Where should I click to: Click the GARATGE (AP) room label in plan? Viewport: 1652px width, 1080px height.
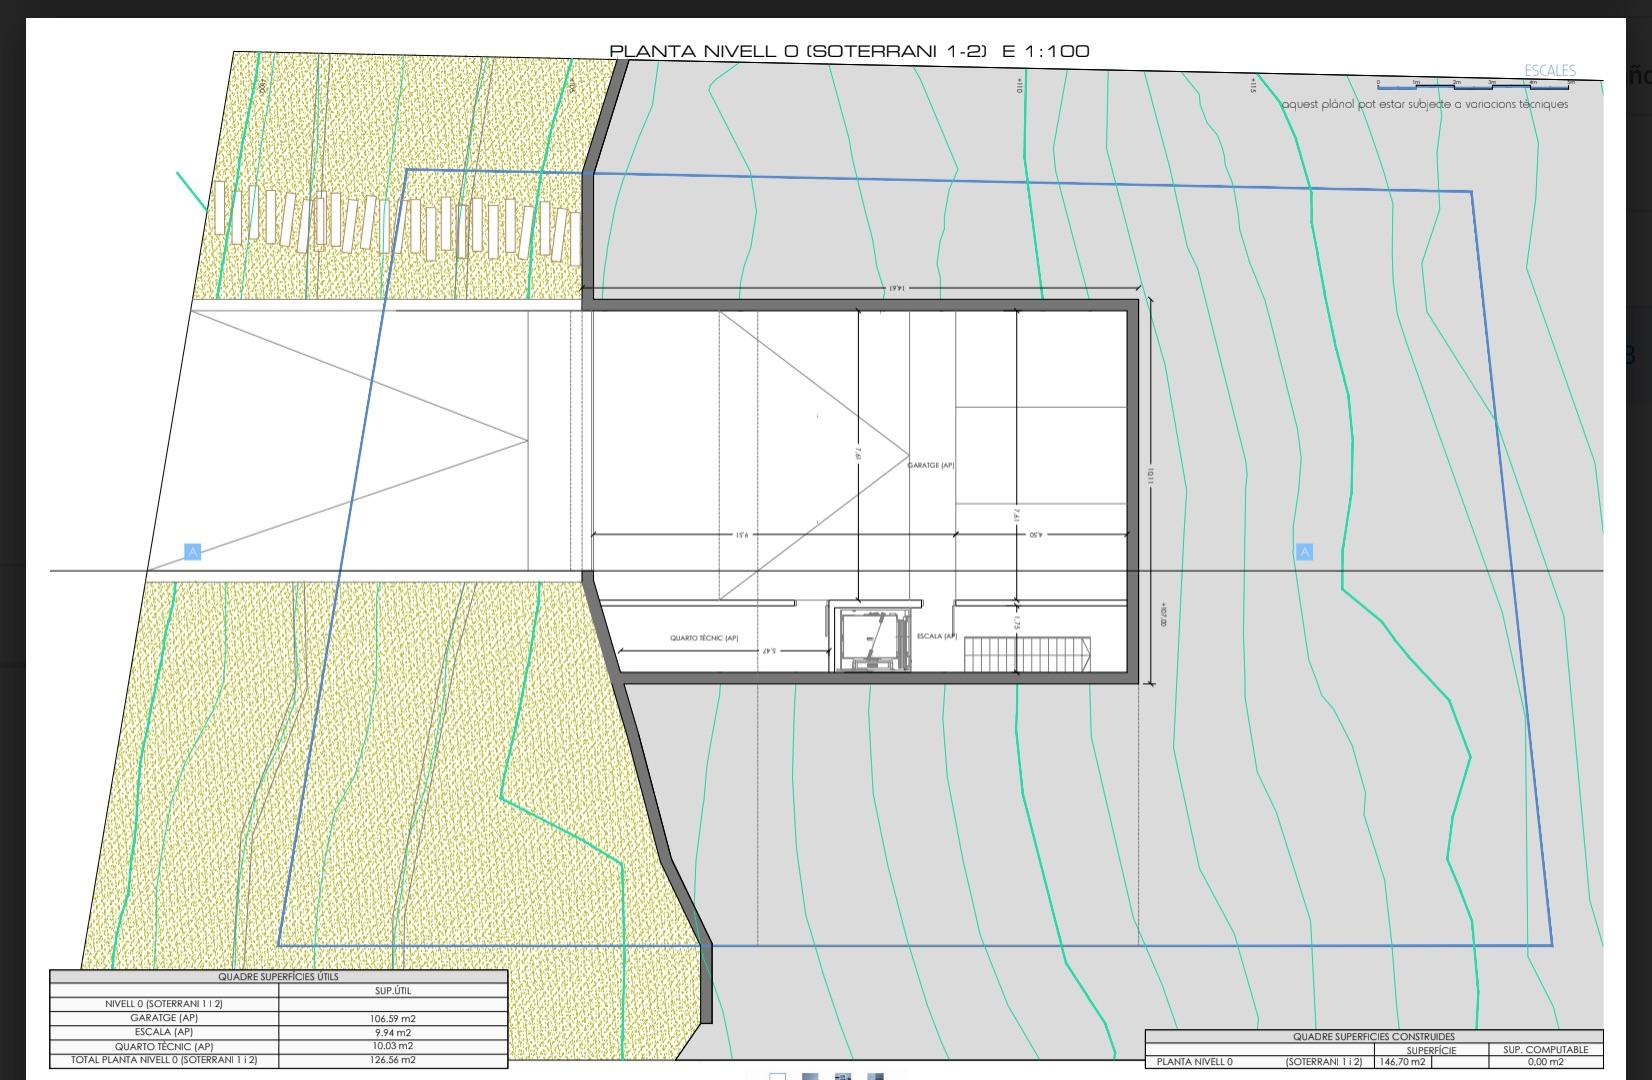pos(931,465)
